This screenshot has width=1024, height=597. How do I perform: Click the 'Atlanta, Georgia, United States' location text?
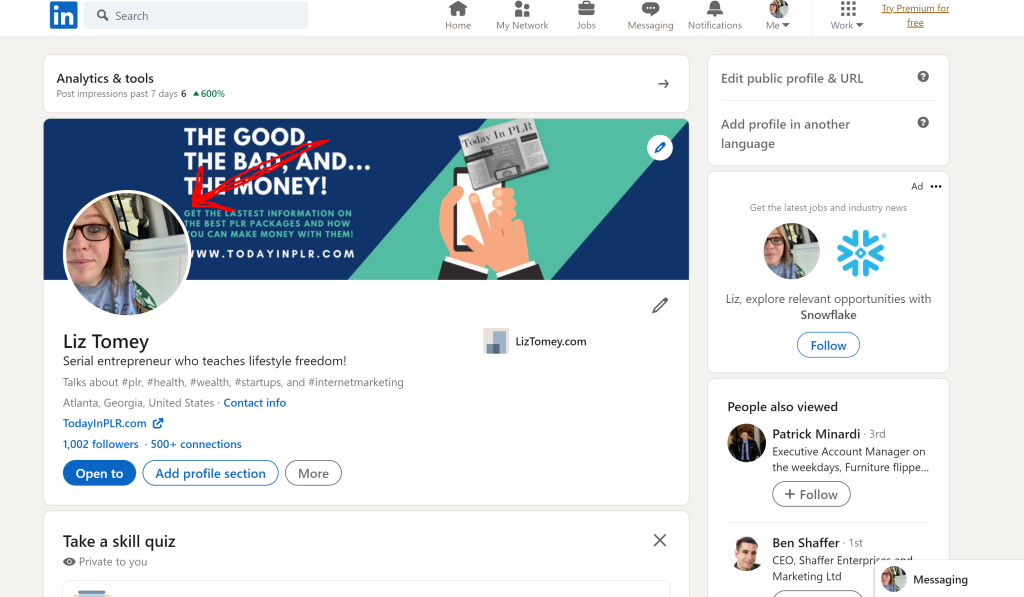coord(138,403)
